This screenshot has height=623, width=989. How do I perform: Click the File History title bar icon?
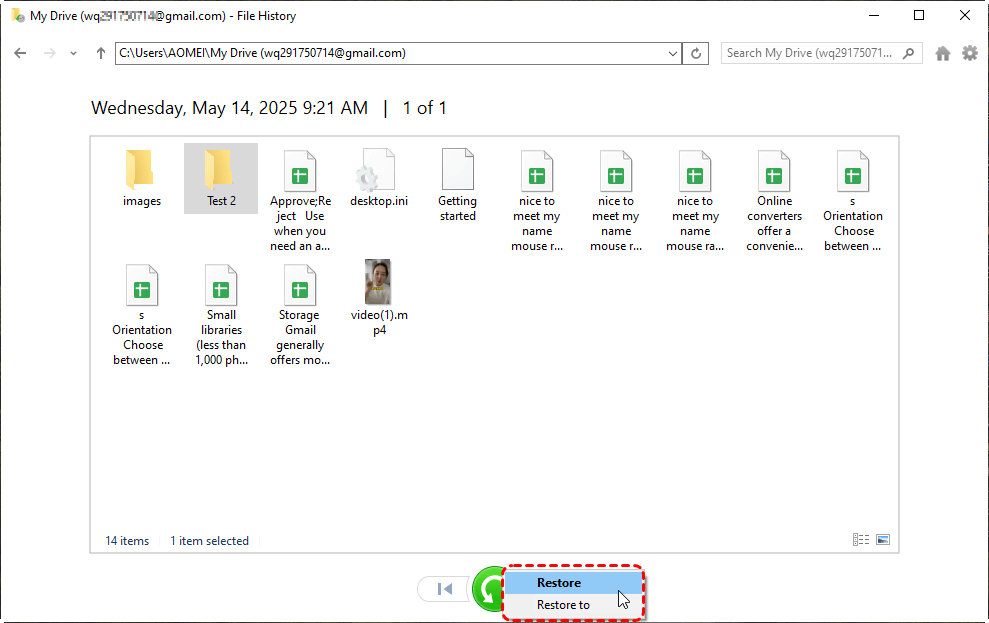click(18, 15)
